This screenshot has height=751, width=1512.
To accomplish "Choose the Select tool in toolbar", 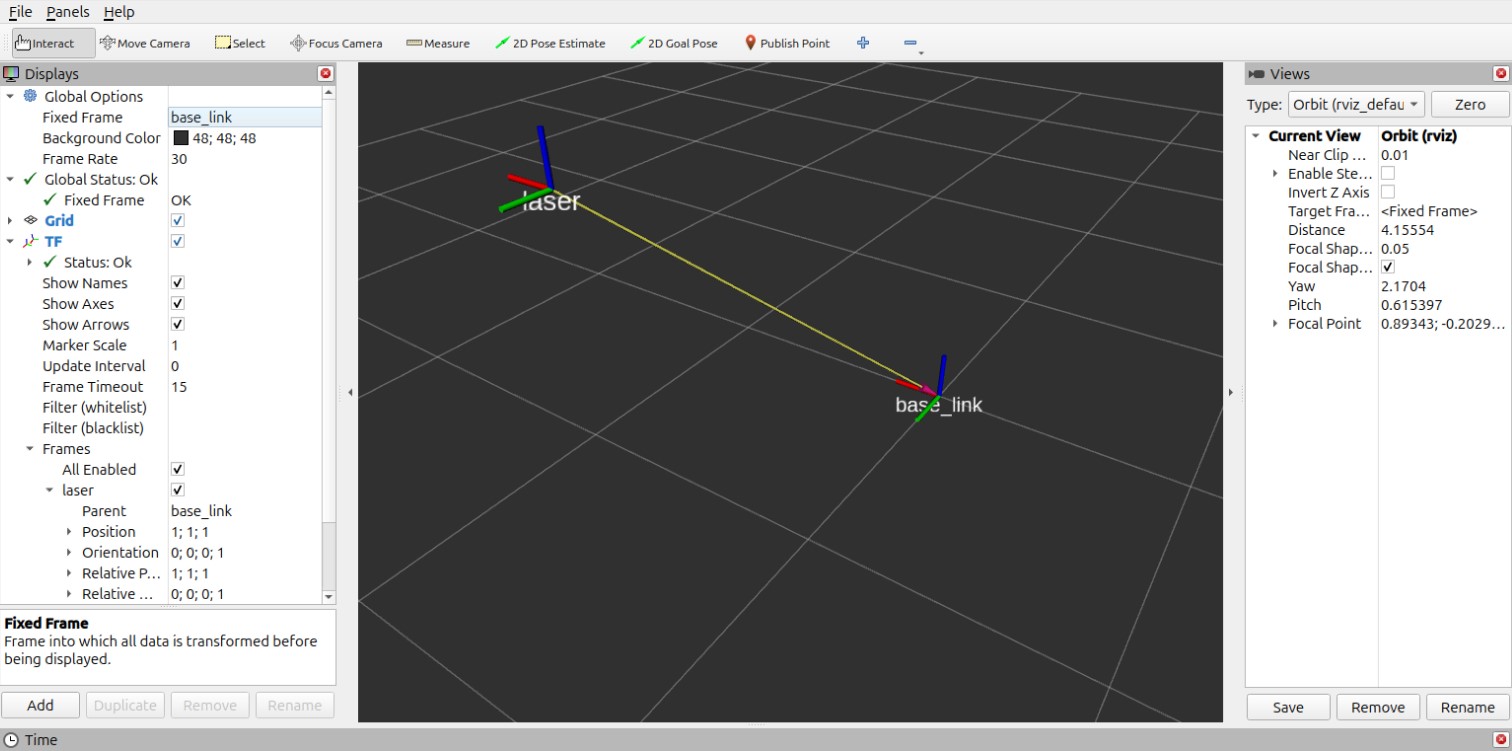I will tap(240, 43).
